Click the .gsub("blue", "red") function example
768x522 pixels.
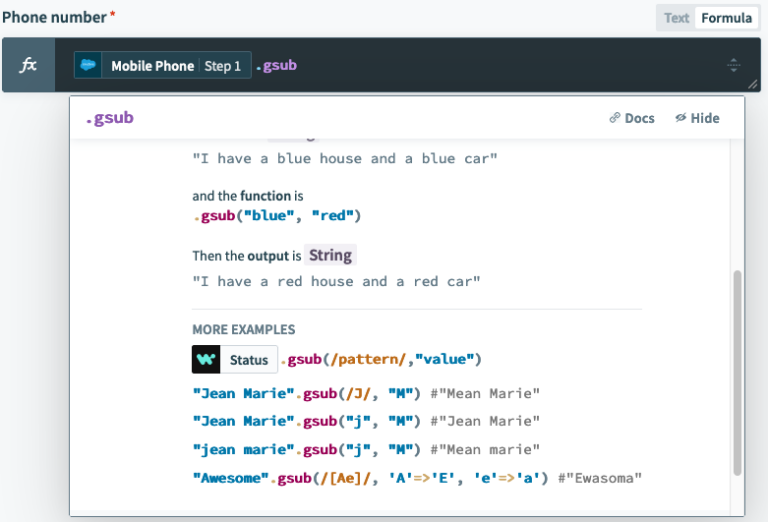(x=276, y=215)
